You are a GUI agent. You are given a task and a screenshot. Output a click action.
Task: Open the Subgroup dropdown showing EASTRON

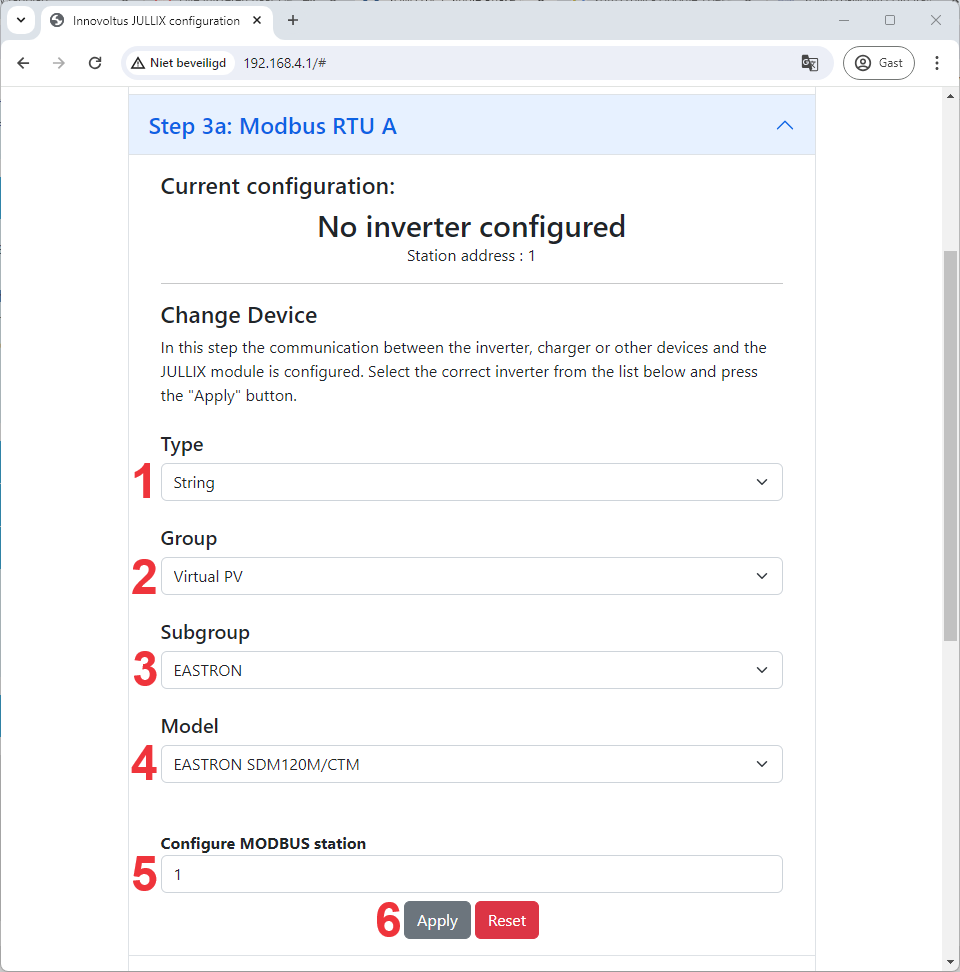pyautogui.click(x=471, y=670)
